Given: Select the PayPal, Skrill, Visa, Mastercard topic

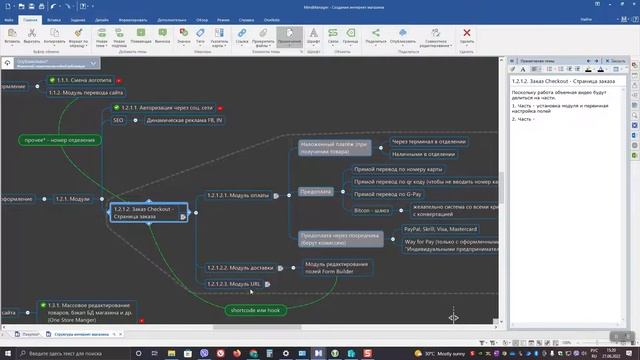Looking at the screenshot, I should tap(440, 229).
